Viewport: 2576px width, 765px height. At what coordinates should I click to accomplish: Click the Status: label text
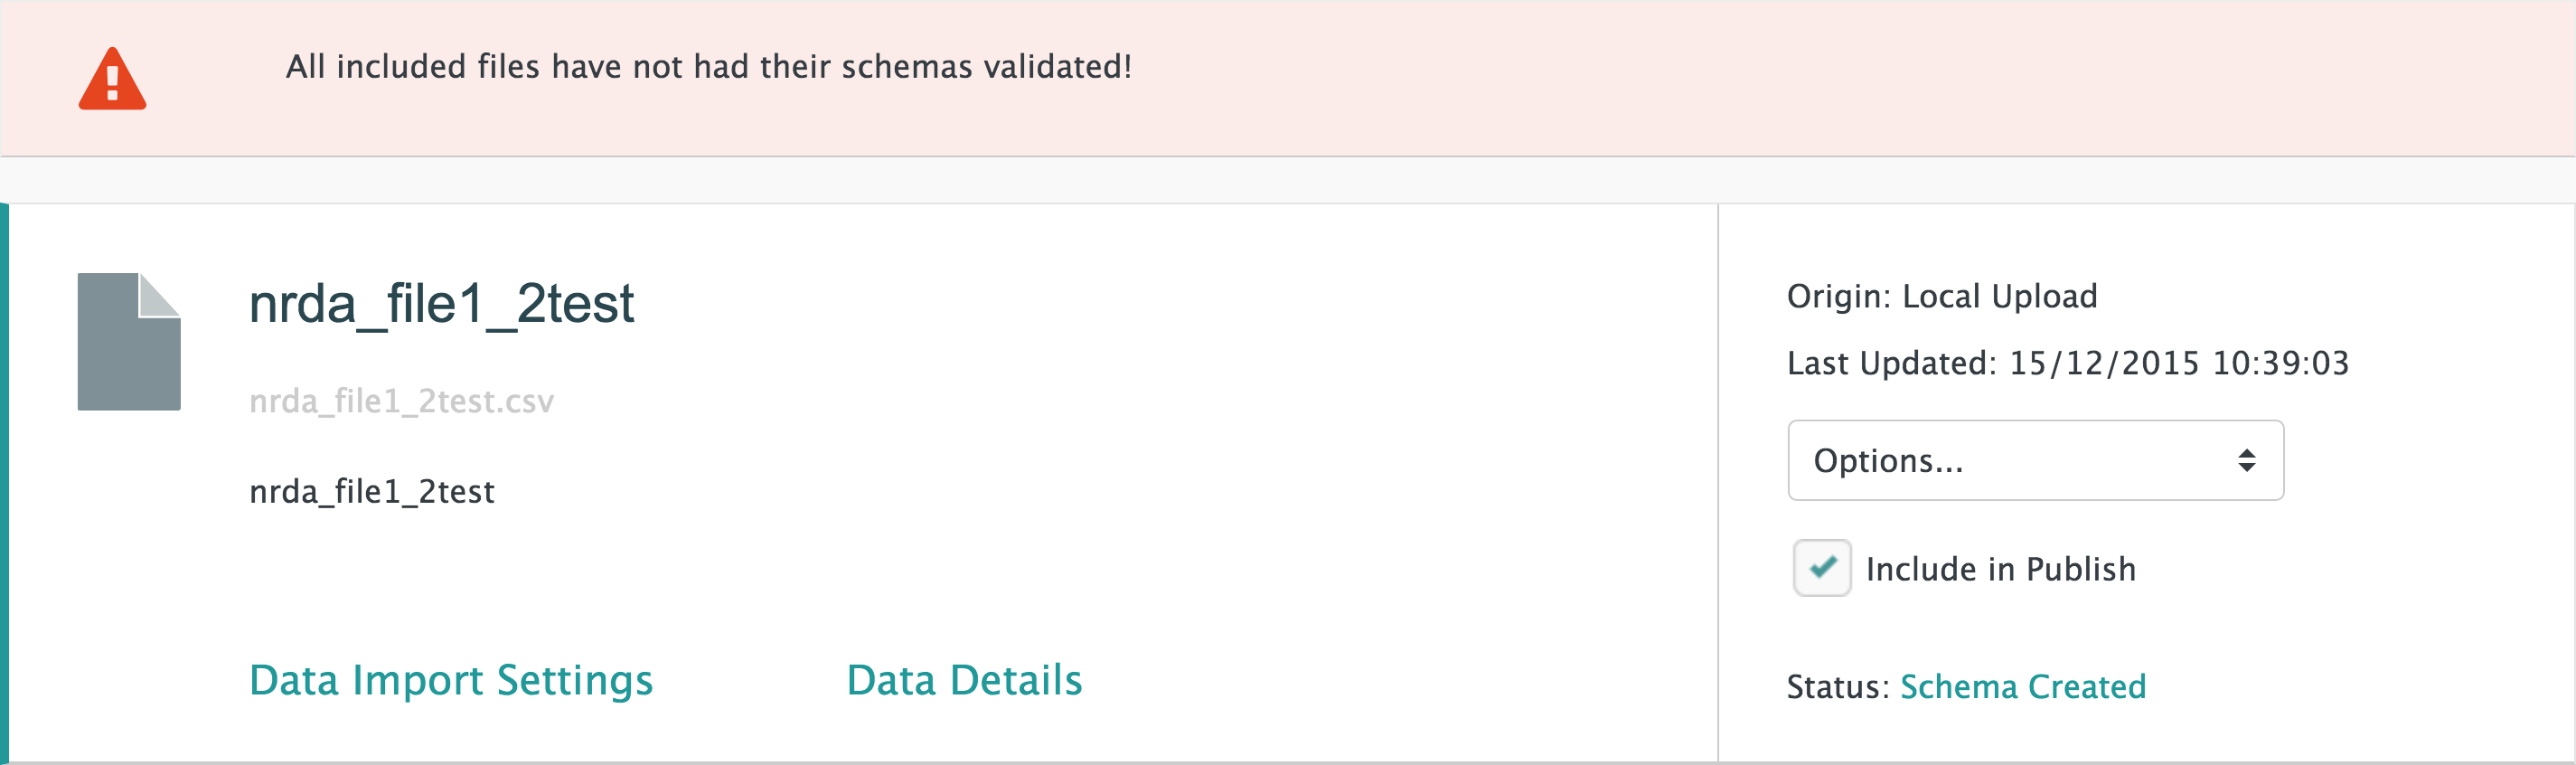(1837, 687)
